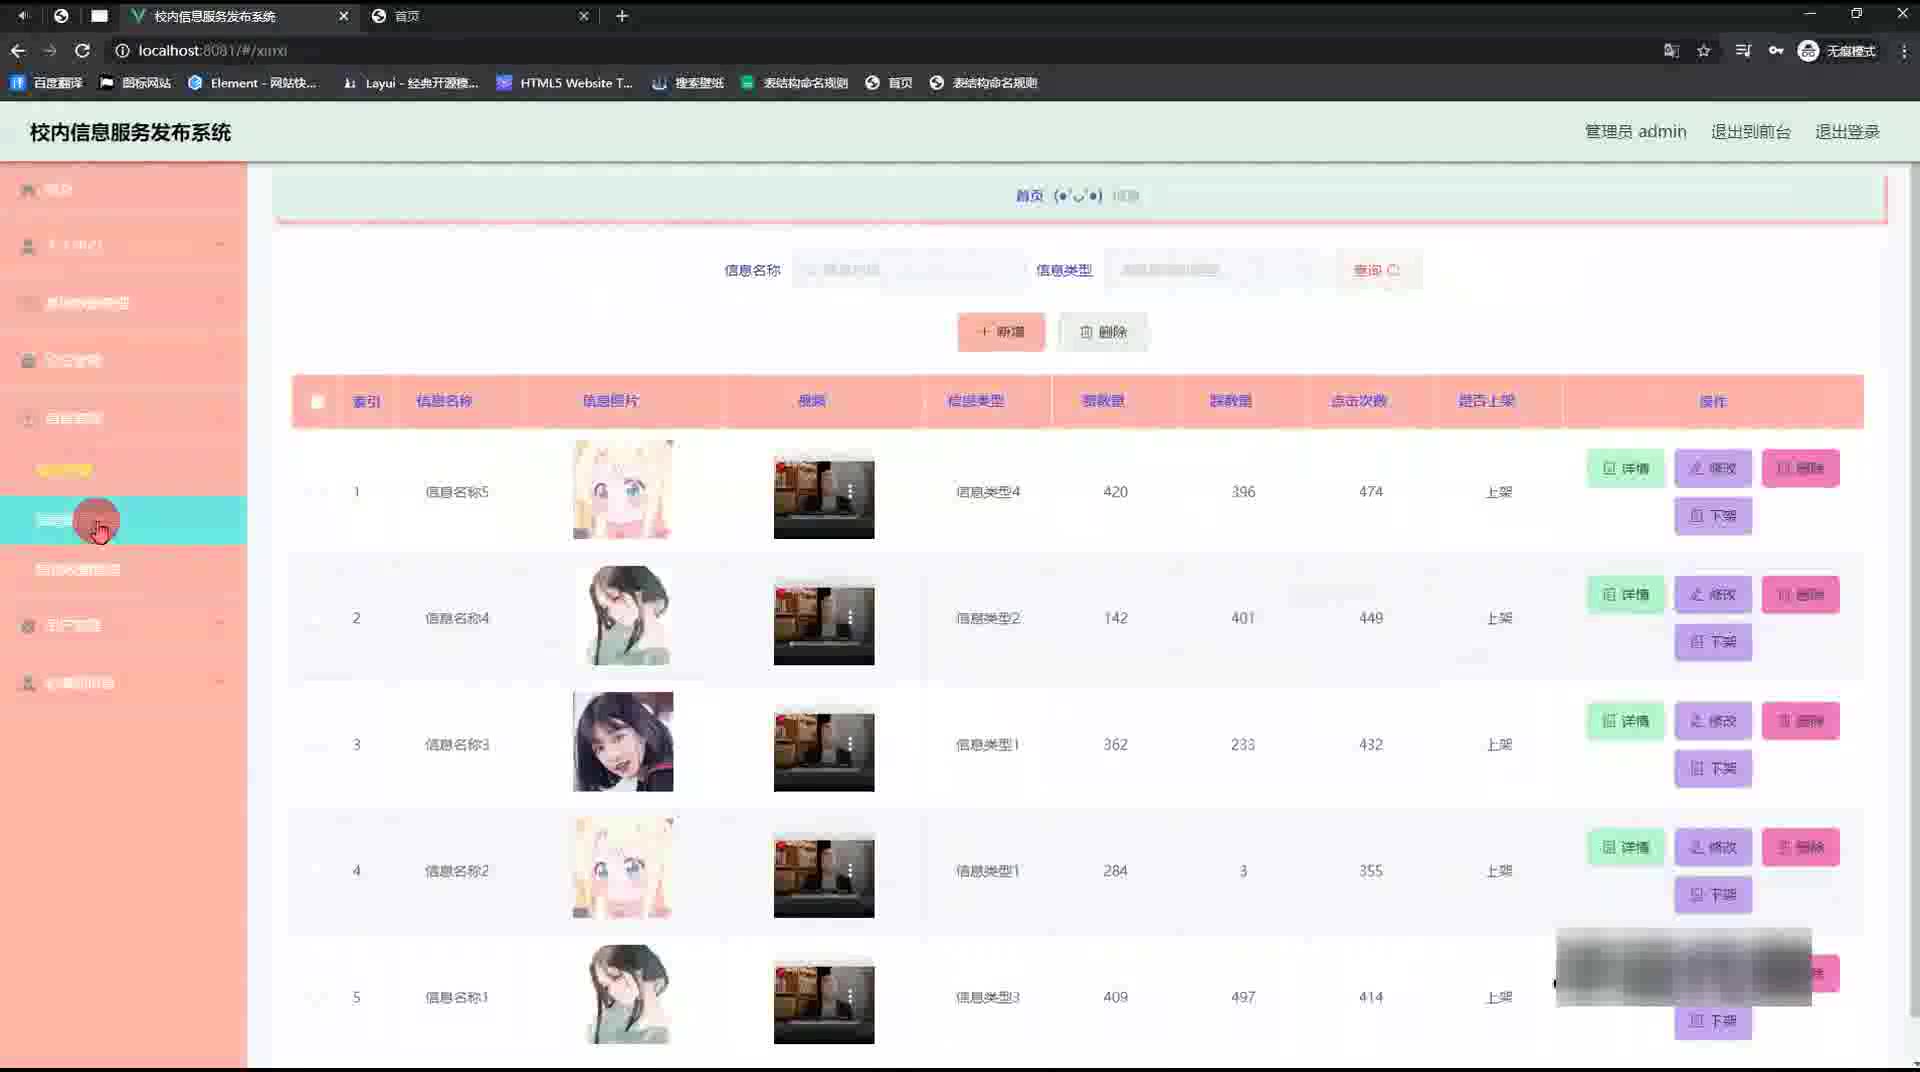This screenshot has height=1072, width=1920.
Task: Click the translate page icon in address bar
Action: [x=1671, y=50]
